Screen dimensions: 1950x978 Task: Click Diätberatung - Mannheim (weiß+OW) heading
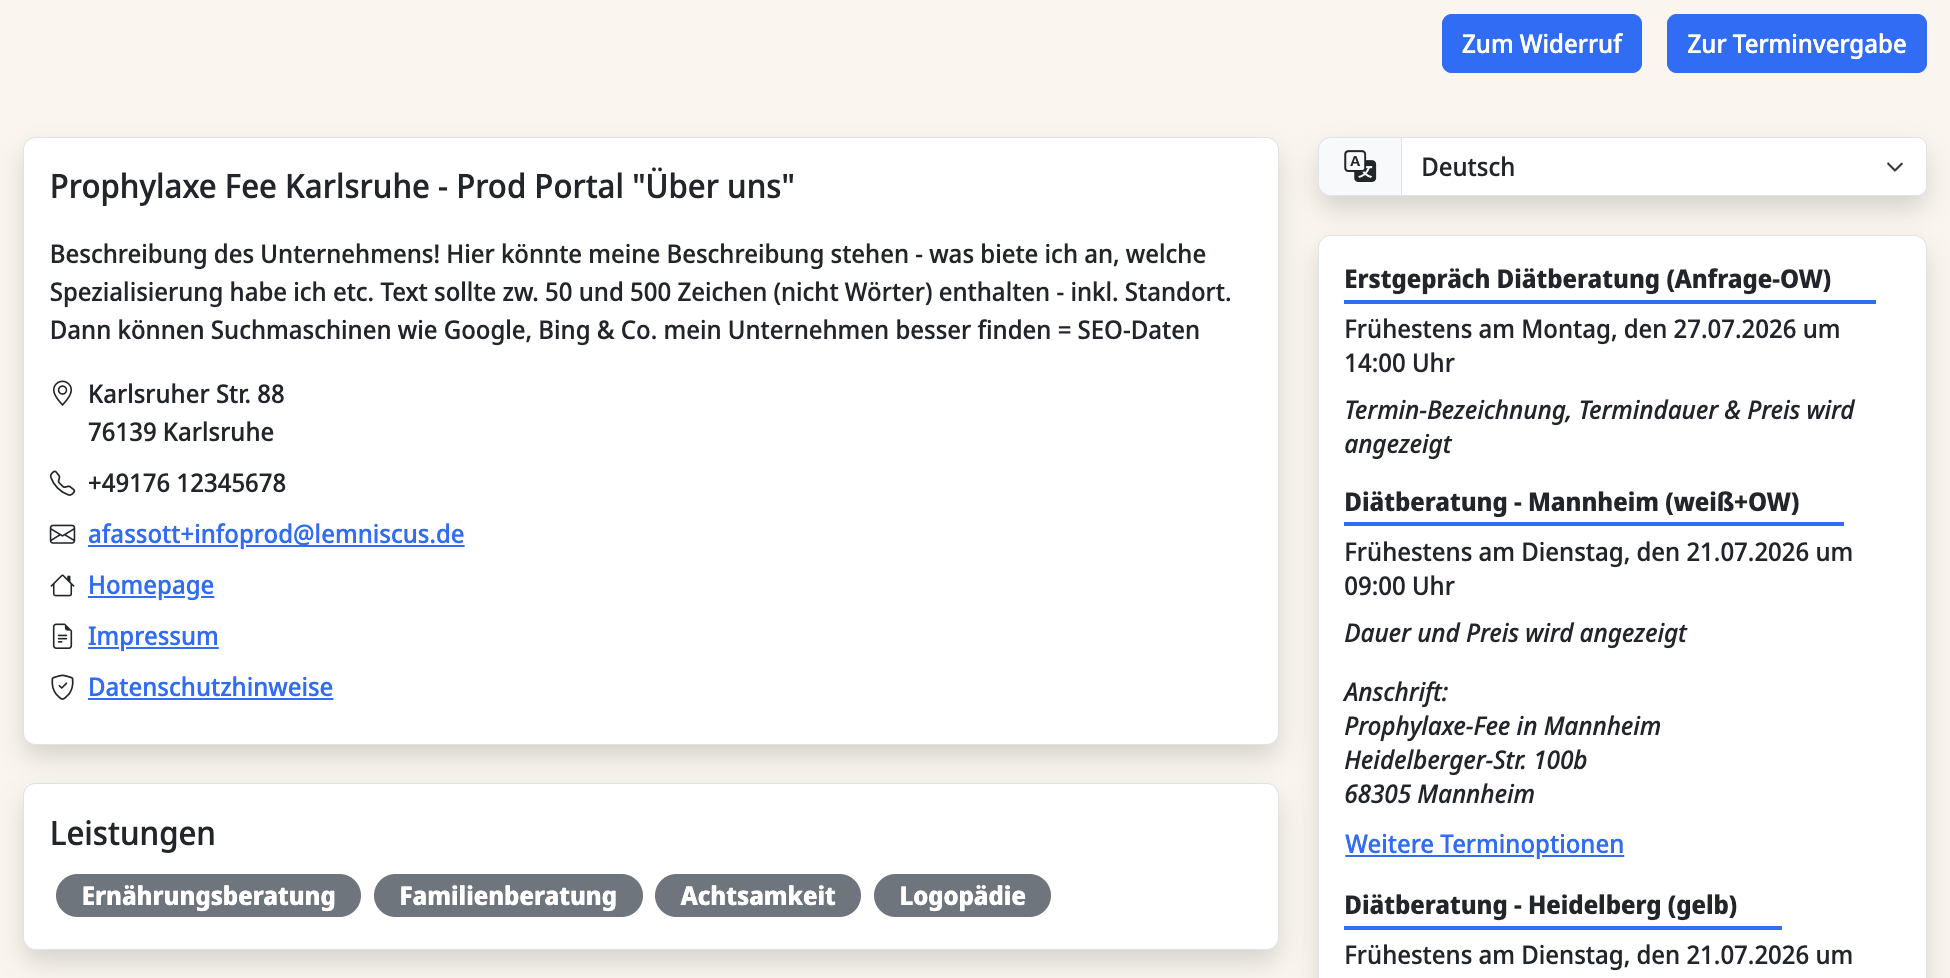(1572, 502)
